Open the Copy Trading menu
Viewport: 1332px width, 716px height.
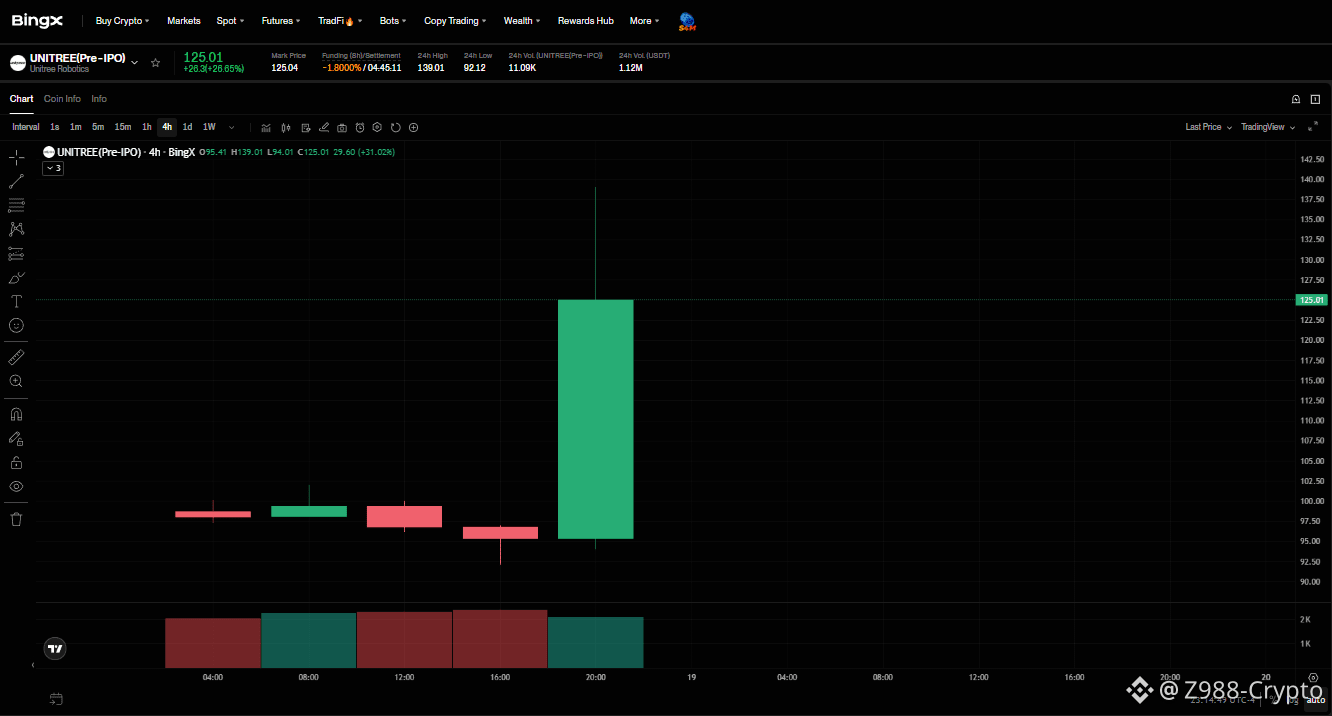coord(455,20)
